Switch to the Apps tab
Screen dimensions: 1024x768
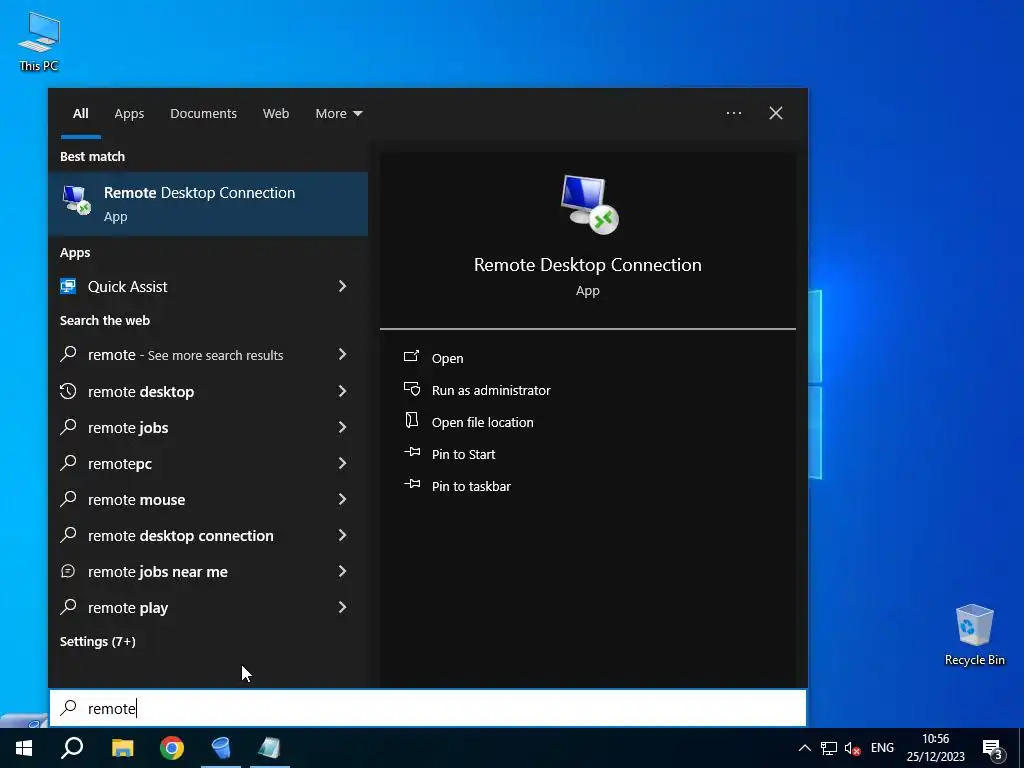click(129, 114)
